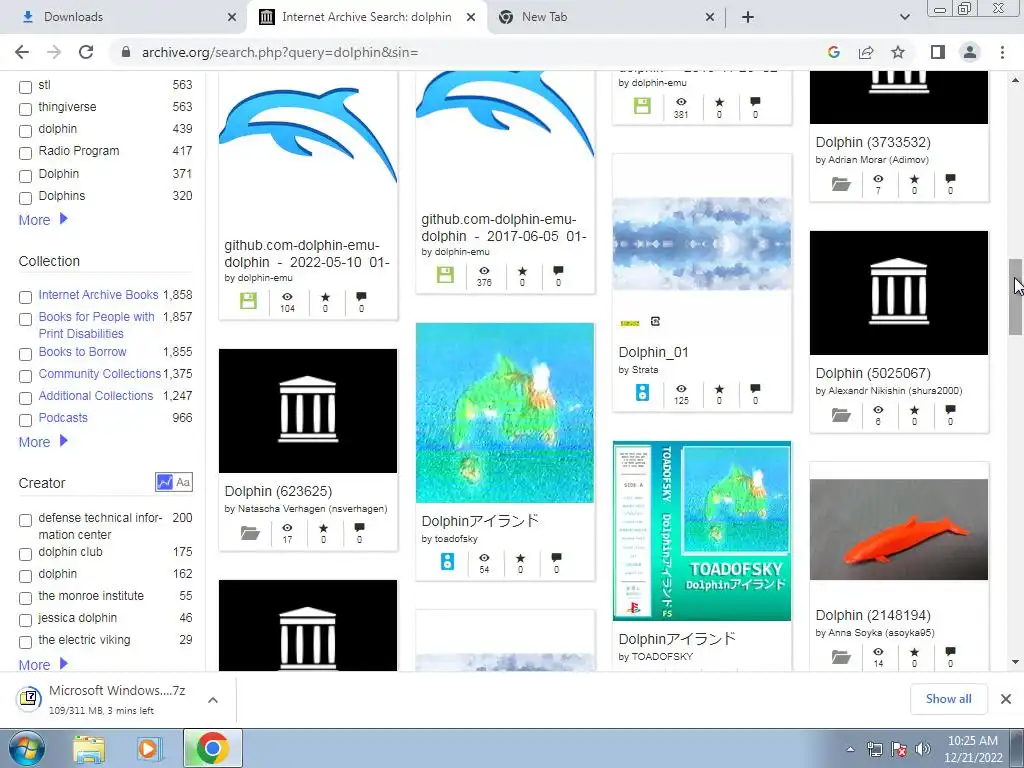Click the volume speaker icon in system tray
The width and height of the screenshot is (1024, 768).
coord(923,749)
